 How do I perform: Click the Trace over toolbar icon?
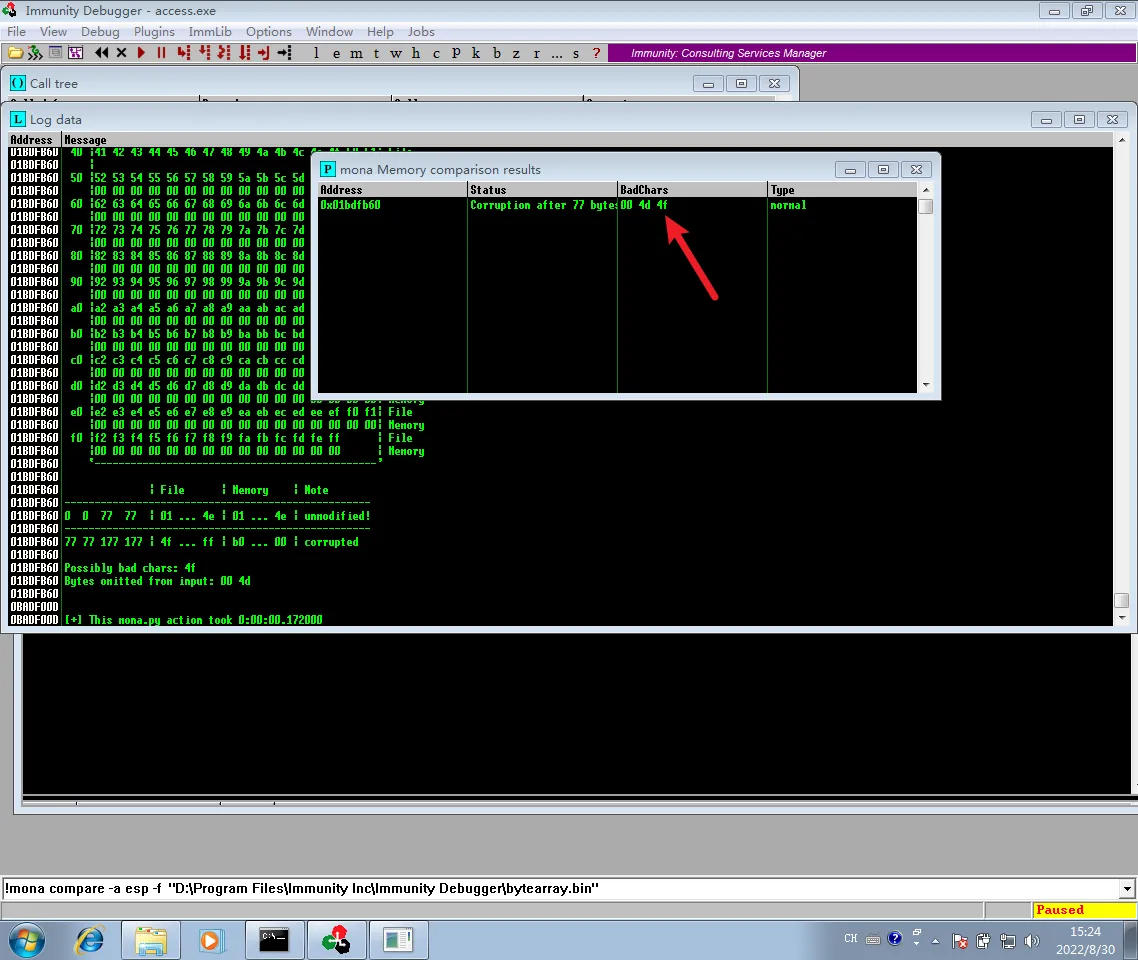coord(245,53)
